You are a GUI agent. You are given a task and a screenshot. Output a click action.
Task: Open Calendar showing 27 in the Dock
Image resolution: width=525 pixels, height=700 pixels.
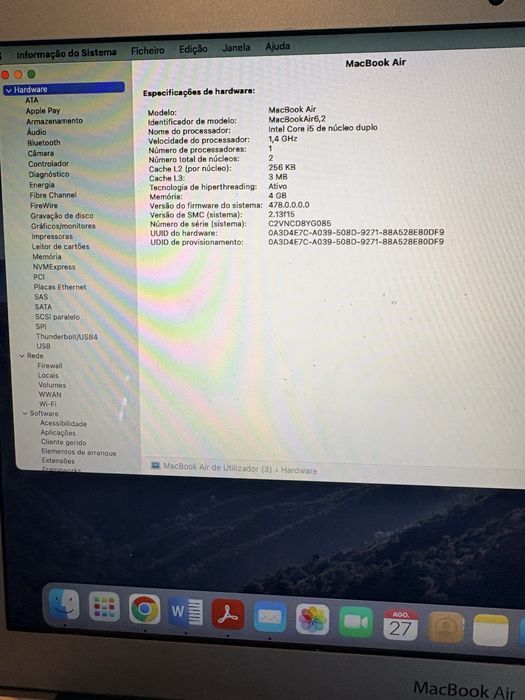(400, 625)
